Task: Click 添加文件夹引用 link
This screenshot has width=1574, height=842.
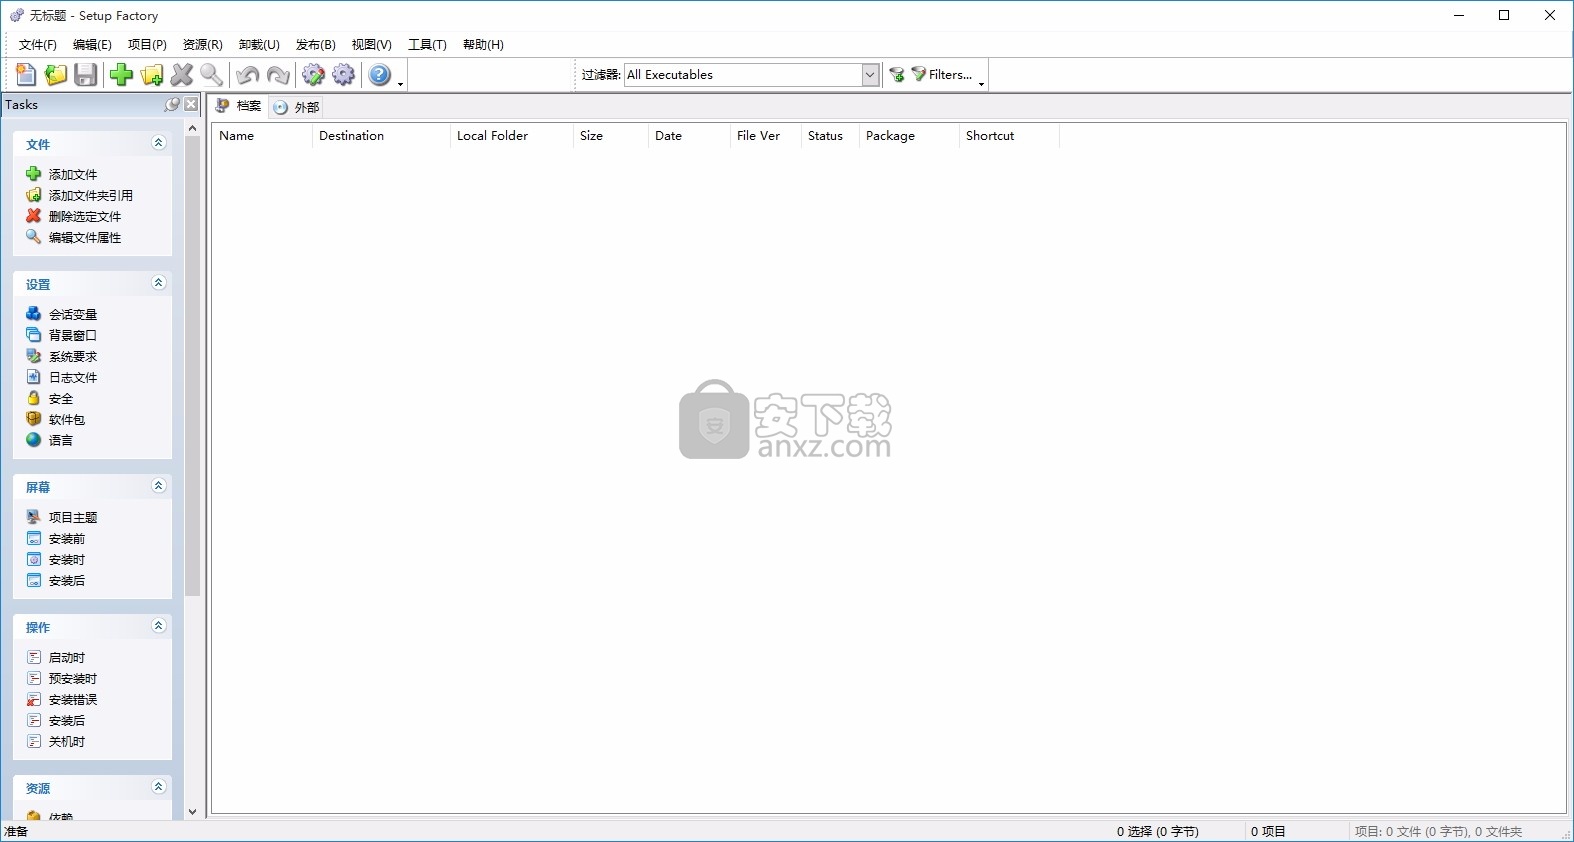Action: (x=91, y=195)
